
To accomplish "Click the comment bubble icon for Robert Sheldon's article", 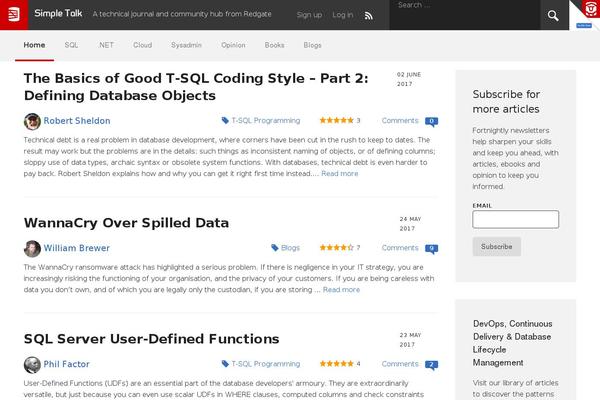I will click(431, 121).
